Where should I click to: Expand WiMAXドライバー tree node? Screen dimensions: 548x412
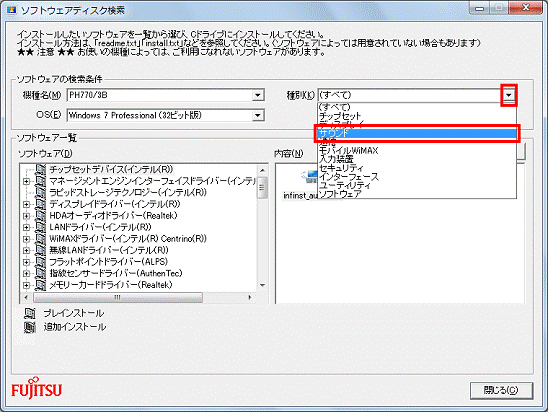[x=26, y=239]
